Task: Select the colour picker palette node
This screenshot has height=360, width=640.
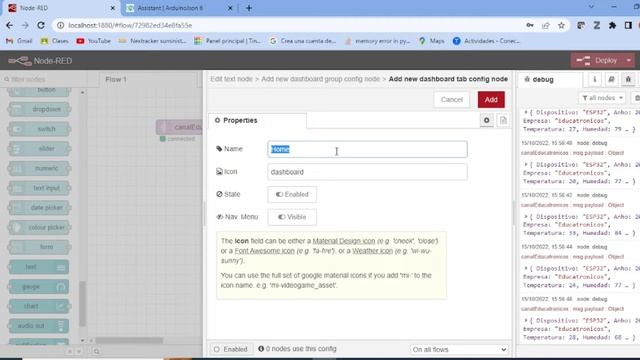Action: [x=39, y=227]
